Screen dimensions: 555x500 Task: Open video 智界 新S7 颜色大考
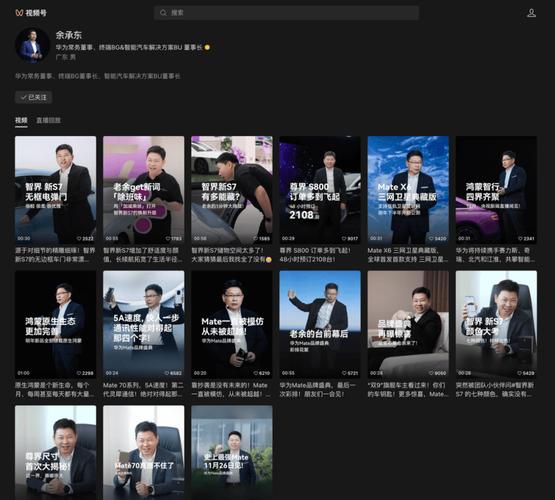click(496, 324)
